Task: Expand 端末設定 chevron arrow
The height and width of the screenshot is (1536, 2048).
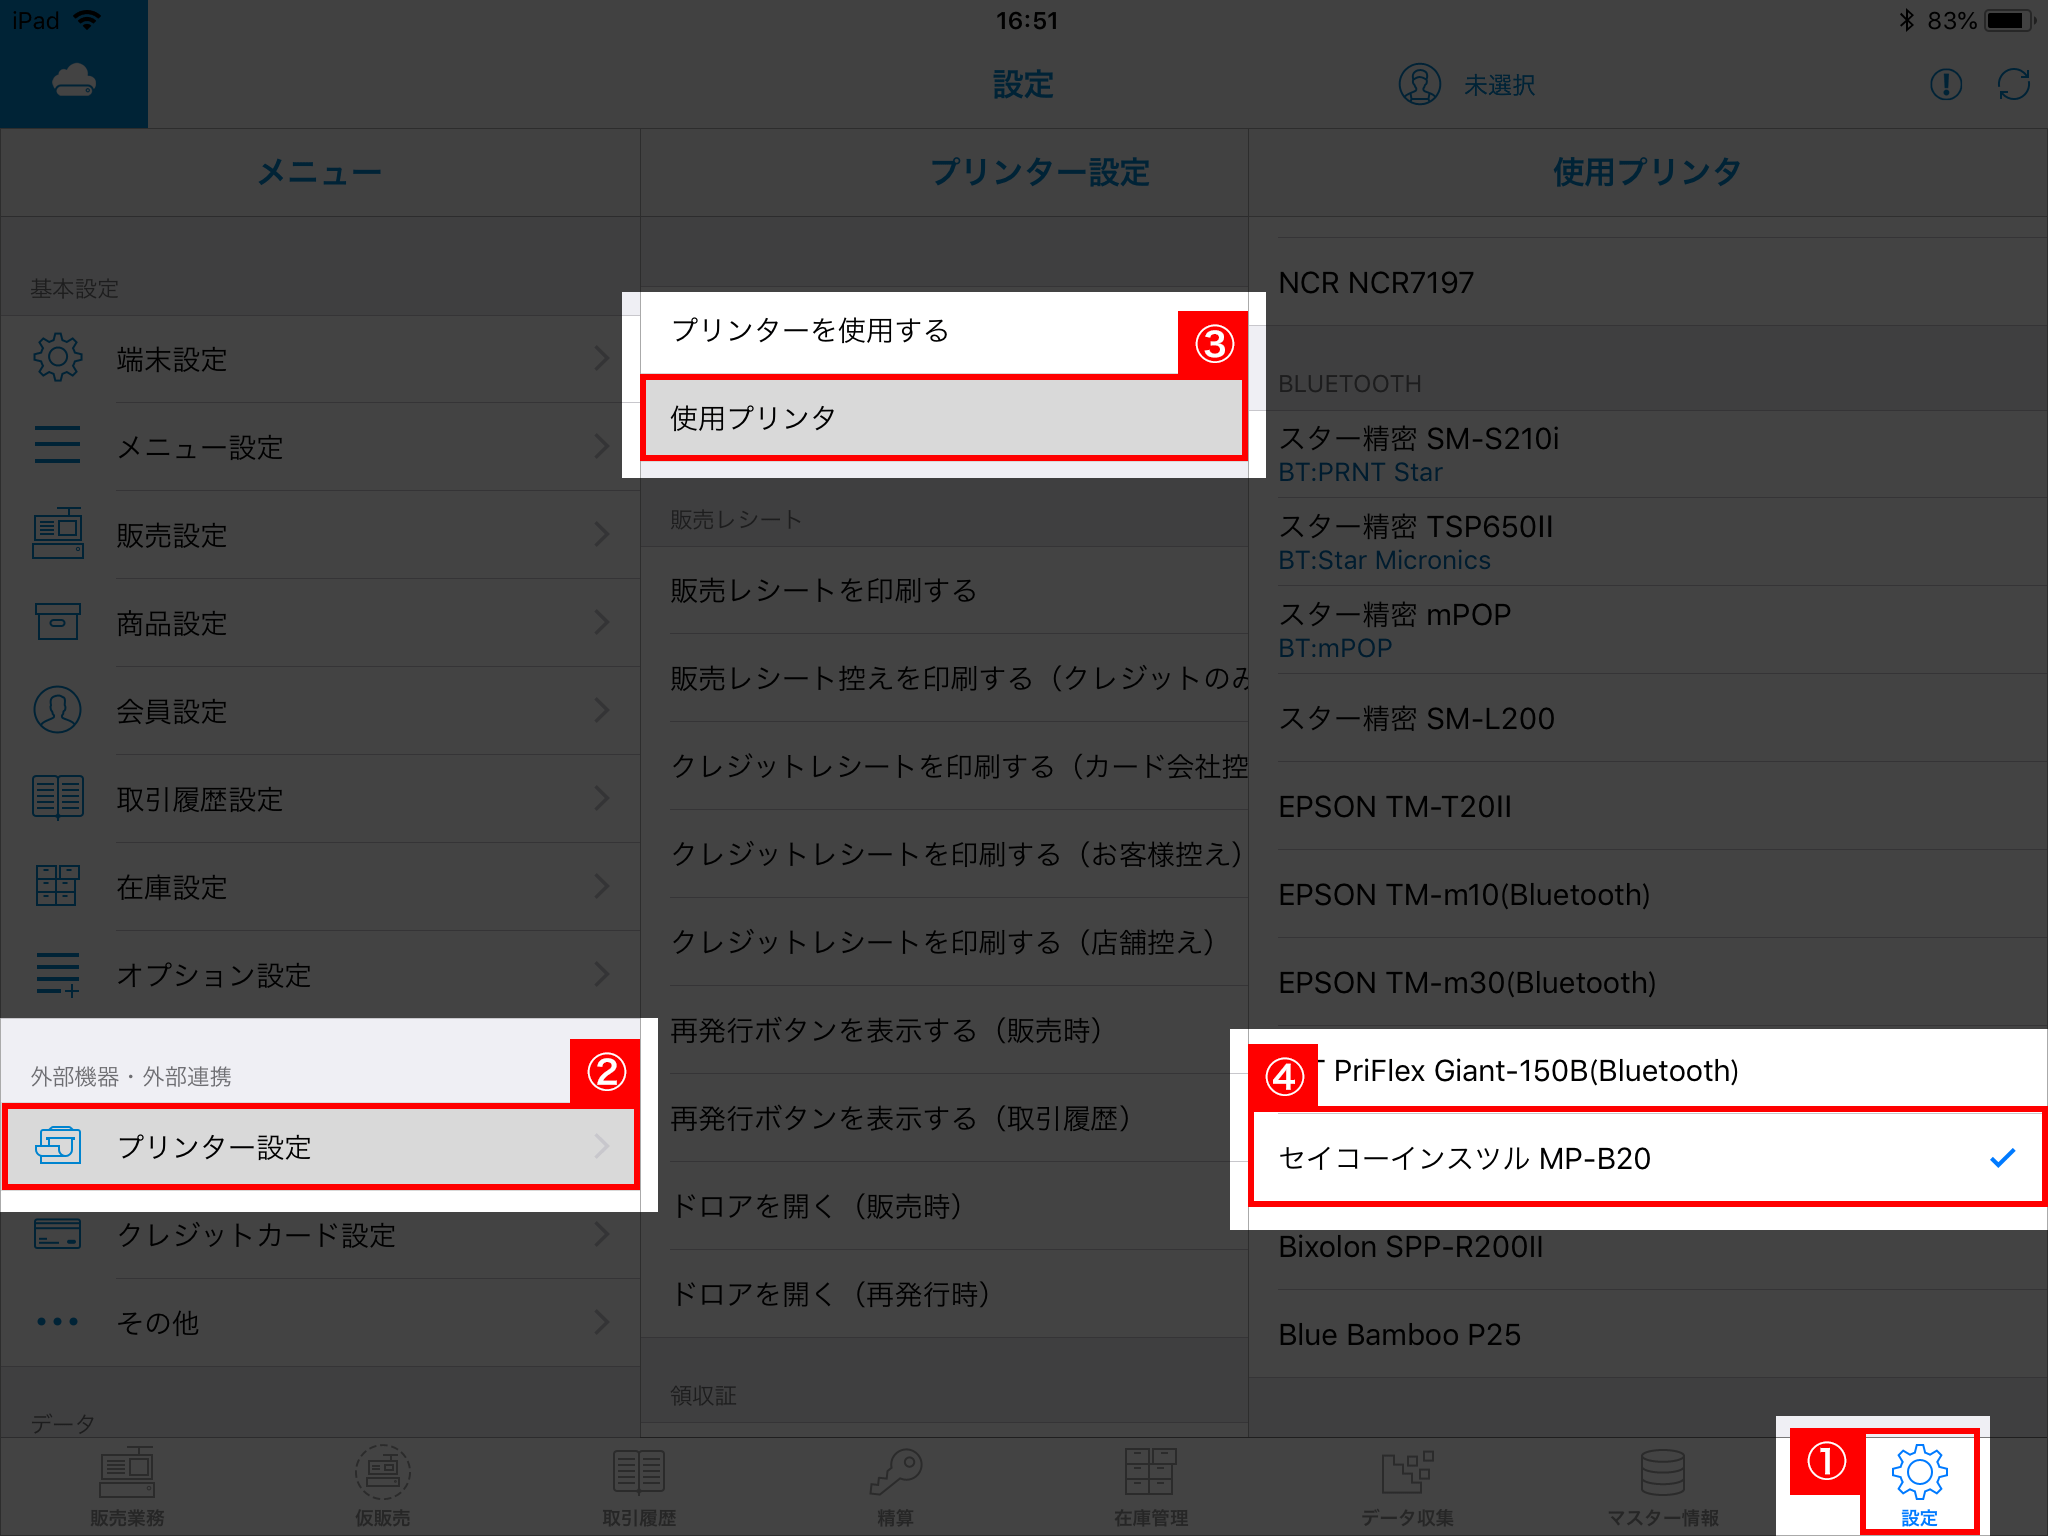Action: pyautogui.click(x=601, y=358)
